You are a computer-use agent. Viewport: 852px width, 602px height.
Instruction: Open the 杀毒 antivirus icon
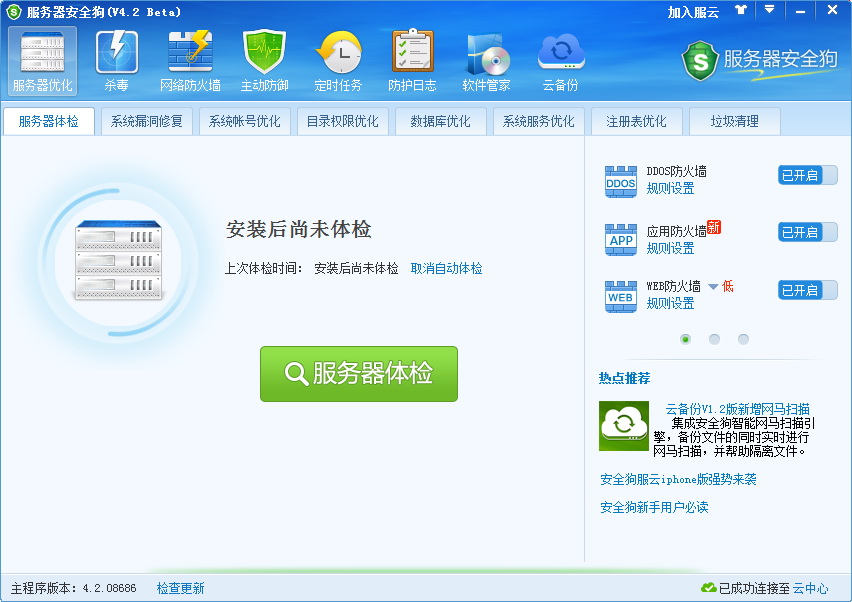[x=117, y=60]
